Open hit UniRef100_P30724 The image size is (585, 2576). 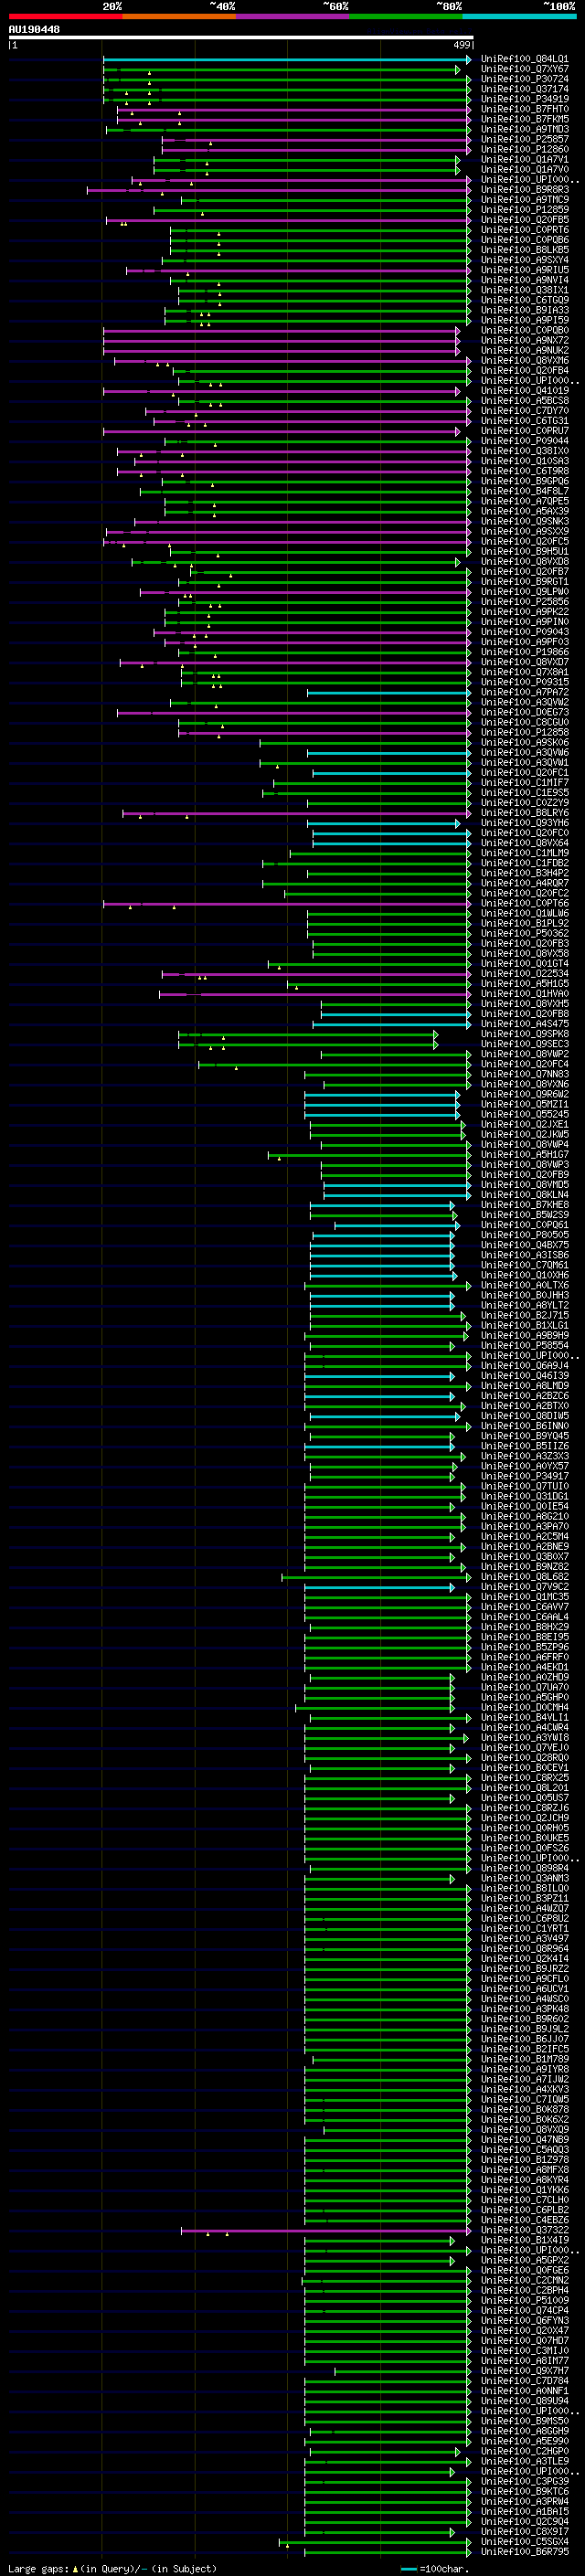point(524,79)
